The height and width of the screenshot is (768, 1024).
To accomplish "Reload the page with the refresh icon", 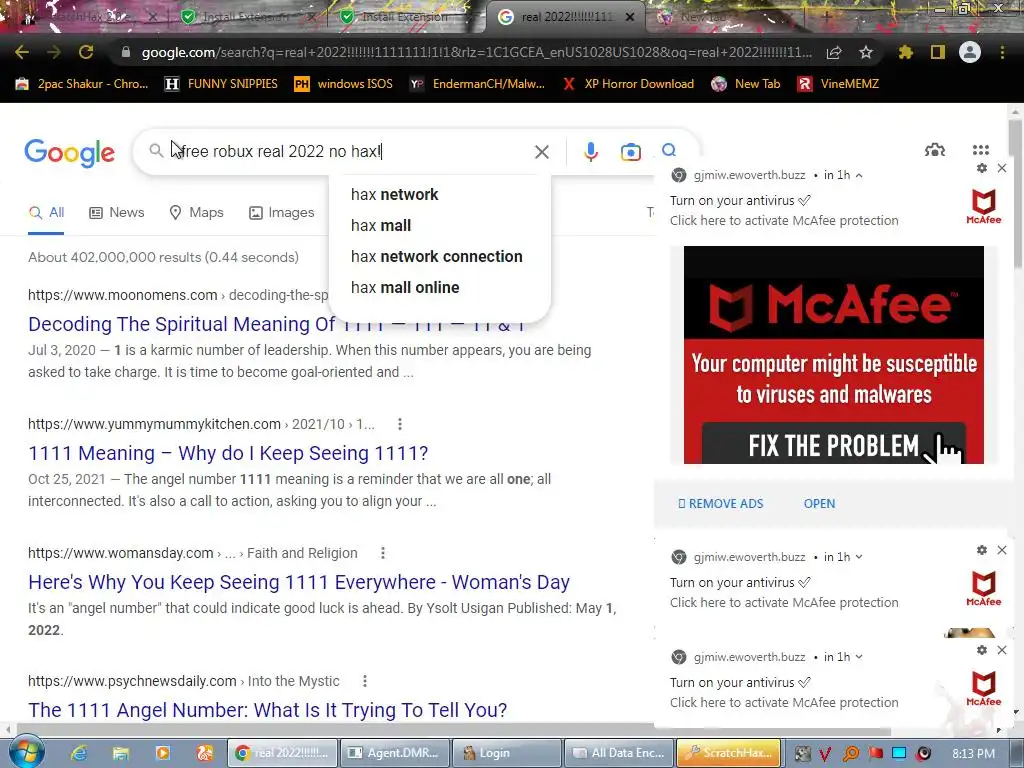I will coord(86,52).
